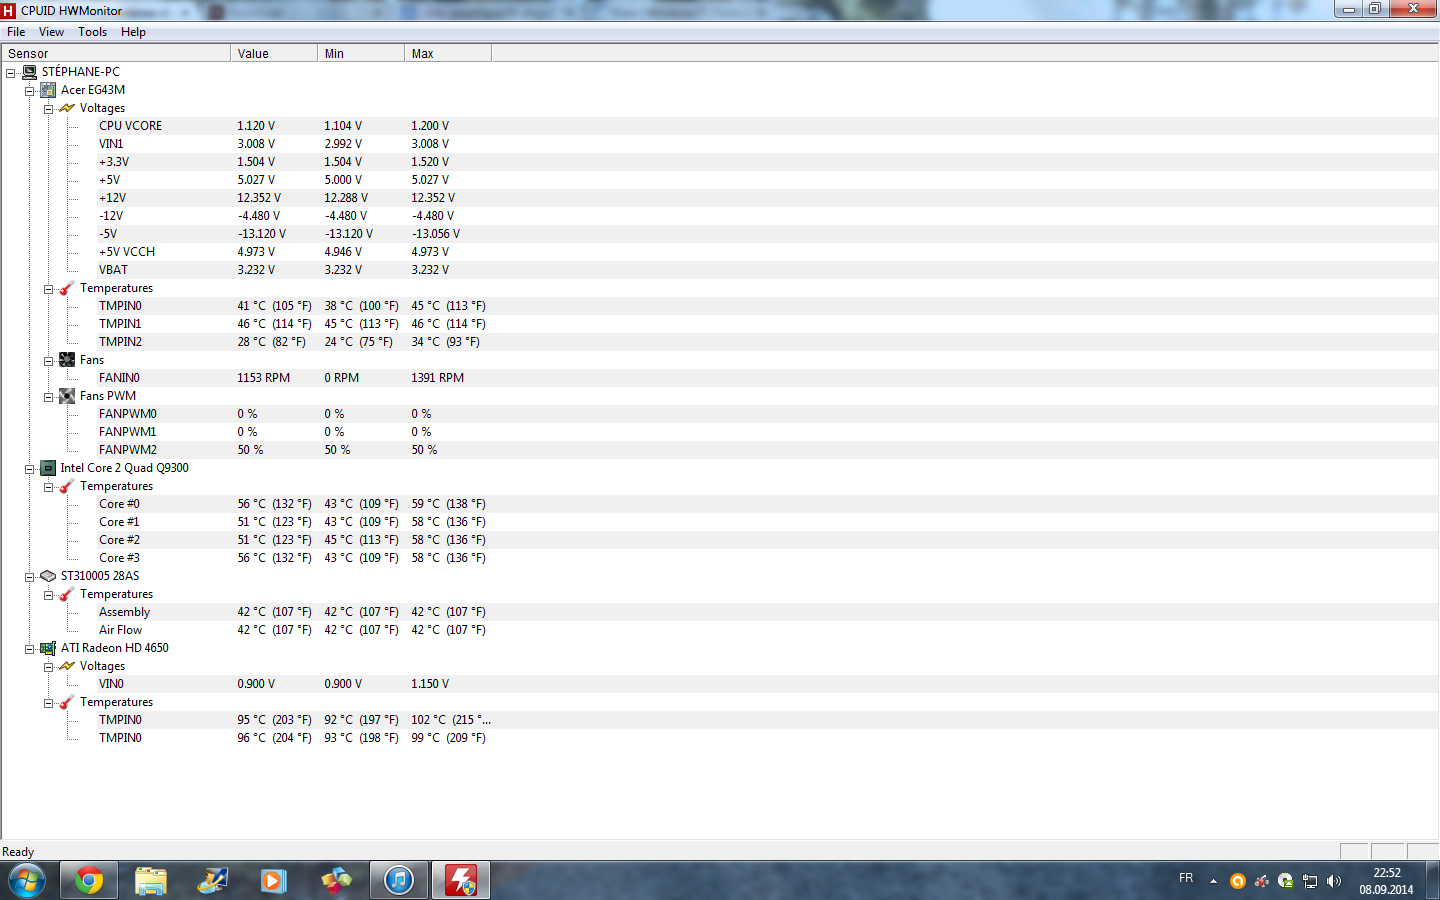Click the FR language indicator
1440x900 pixels.
pyautogui.click(x=1186, y=878)
